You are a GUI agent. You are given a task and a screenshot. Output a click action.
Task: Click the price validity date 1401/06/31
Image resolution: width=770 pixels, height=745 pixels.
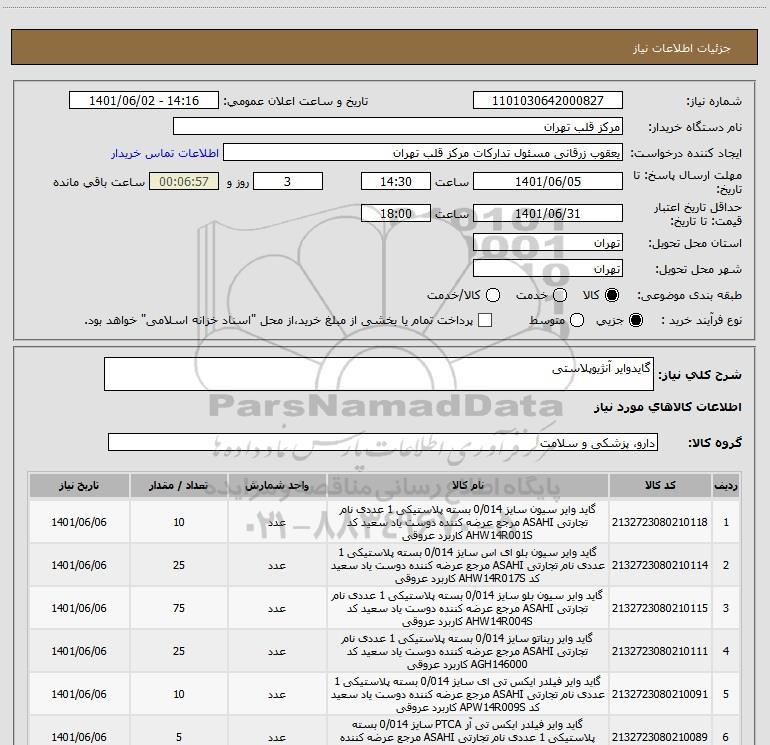click(548, 213)
